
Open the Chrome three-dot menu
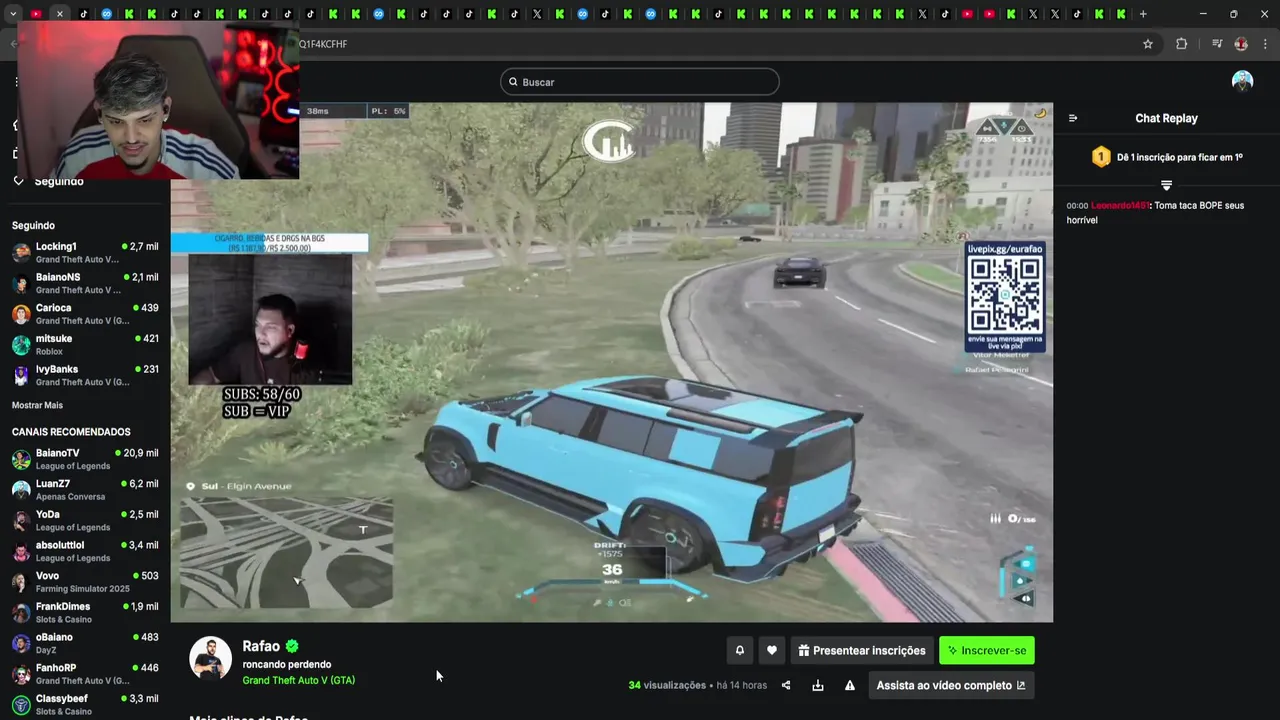(x=1266, y=44)
